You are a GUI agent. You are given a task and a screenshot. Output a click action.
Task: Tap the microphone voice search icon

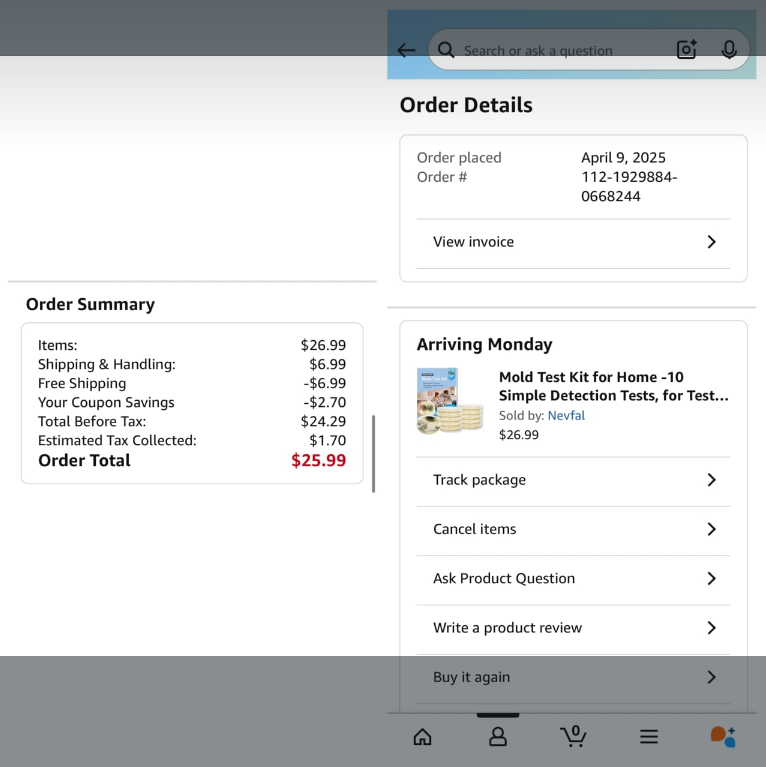point(729,50)
